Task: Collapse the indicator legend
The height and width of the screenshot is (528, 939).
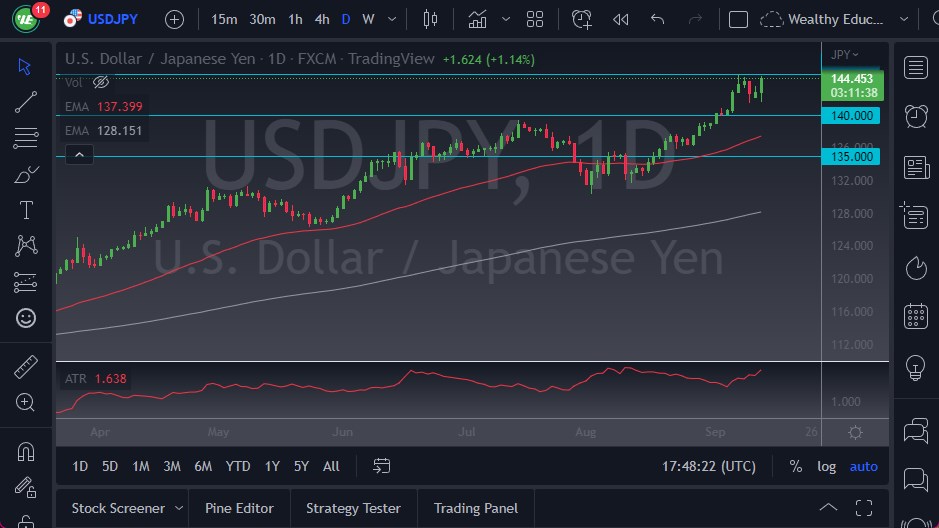Action: 79,155
